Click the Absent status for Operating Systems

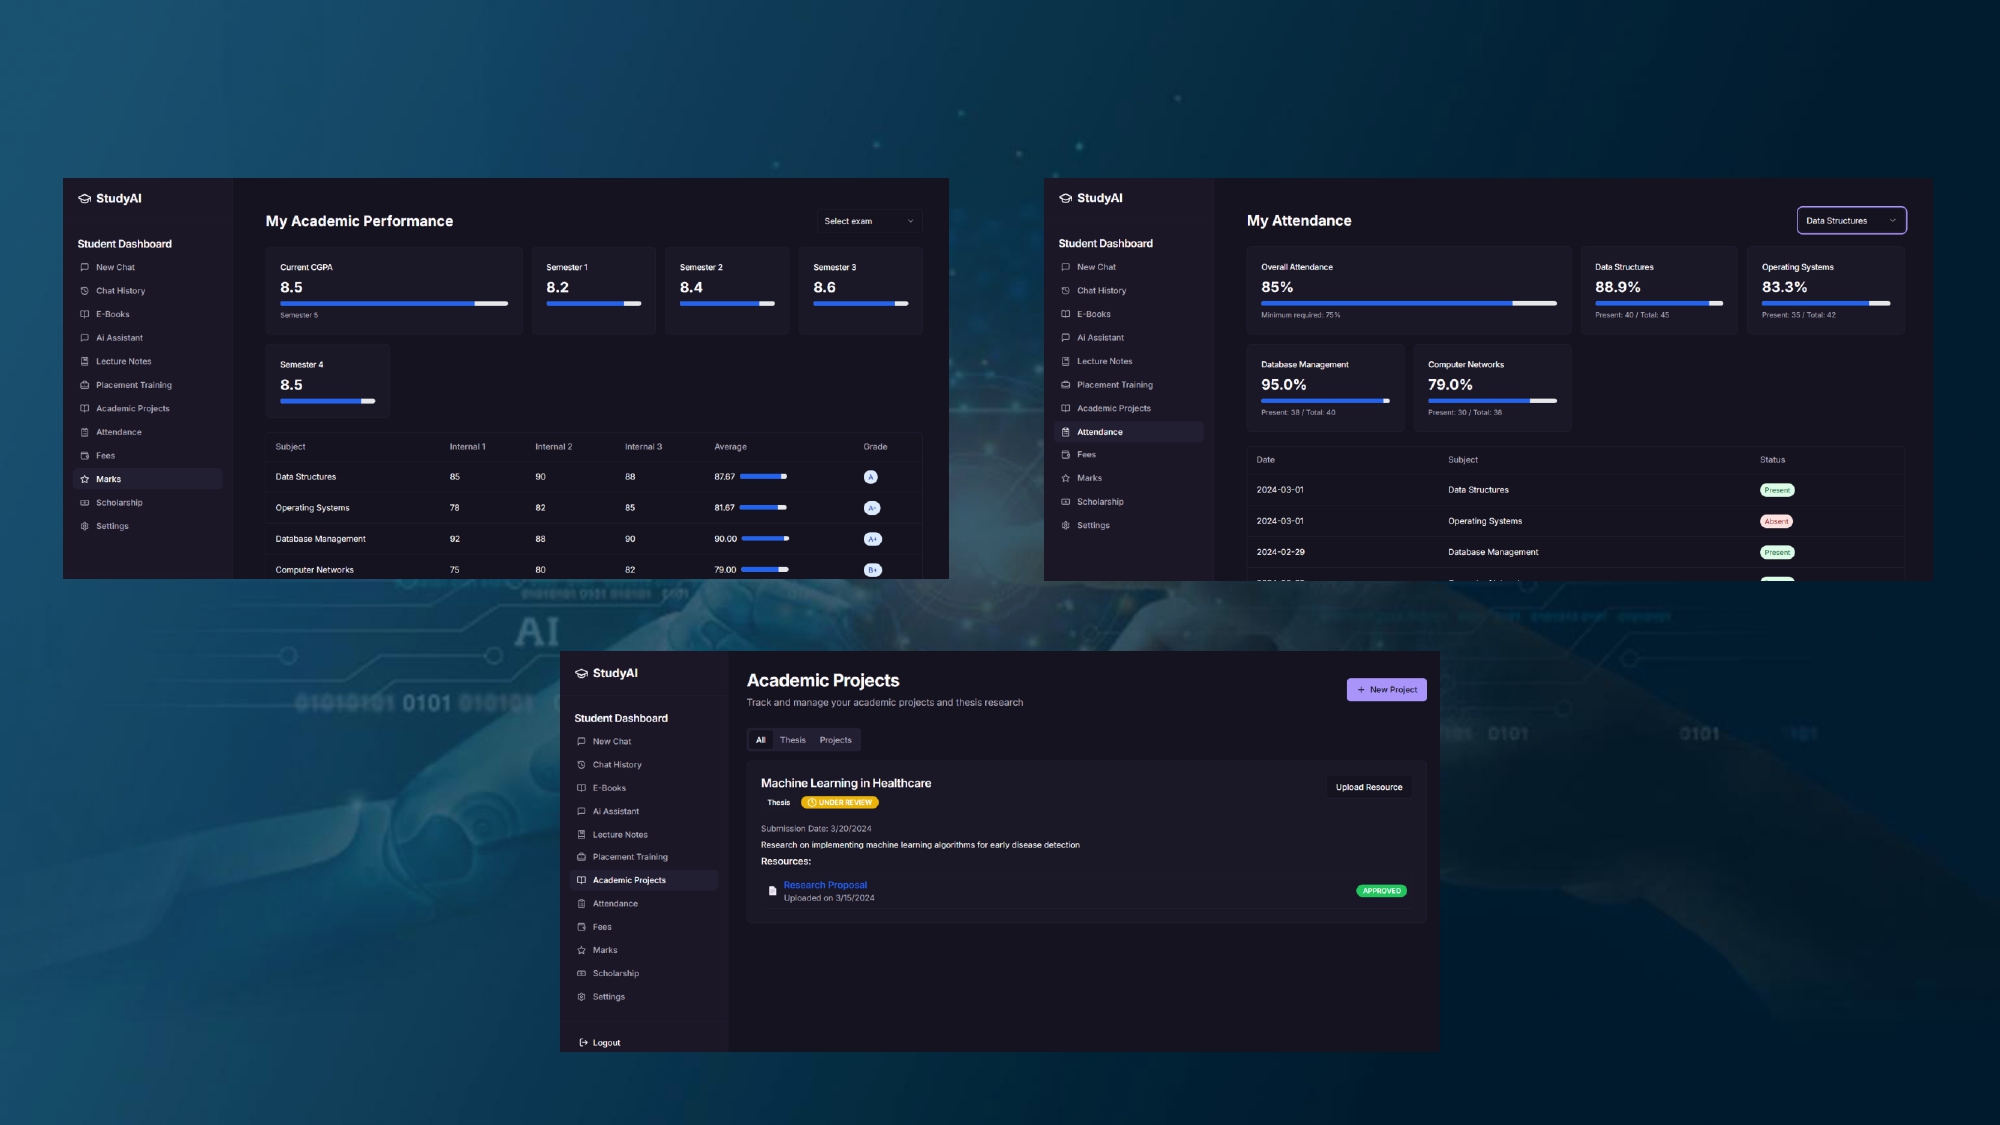coord(1777,521)
